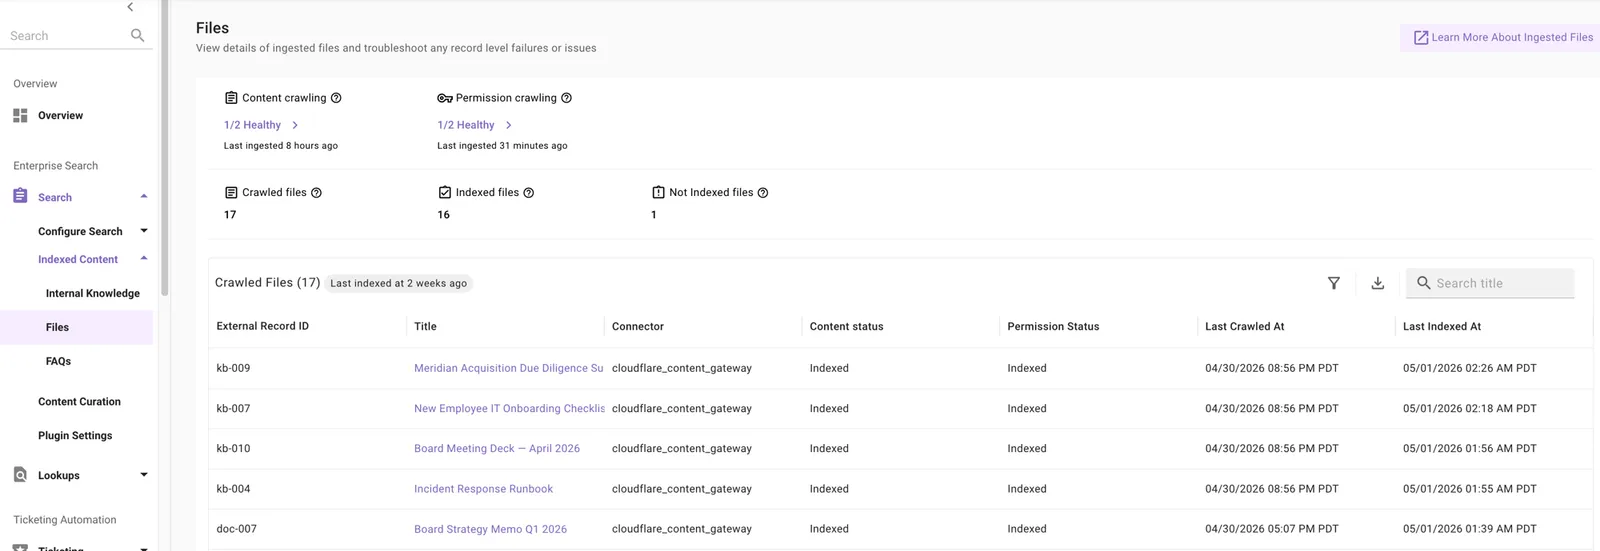Open Content crawling help tooltip icon
The width and height of the screenshot is (1600, 551).
point(336,98)
